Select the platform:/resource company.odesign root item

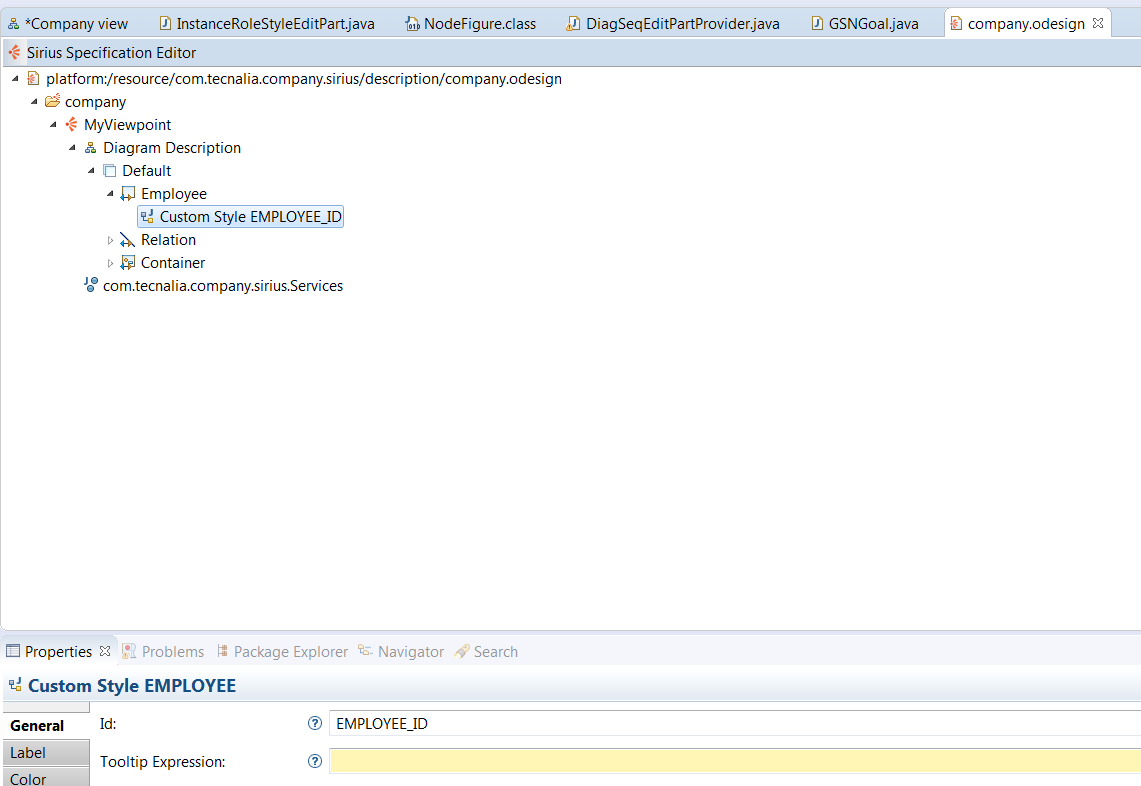[x=303, y=79]
